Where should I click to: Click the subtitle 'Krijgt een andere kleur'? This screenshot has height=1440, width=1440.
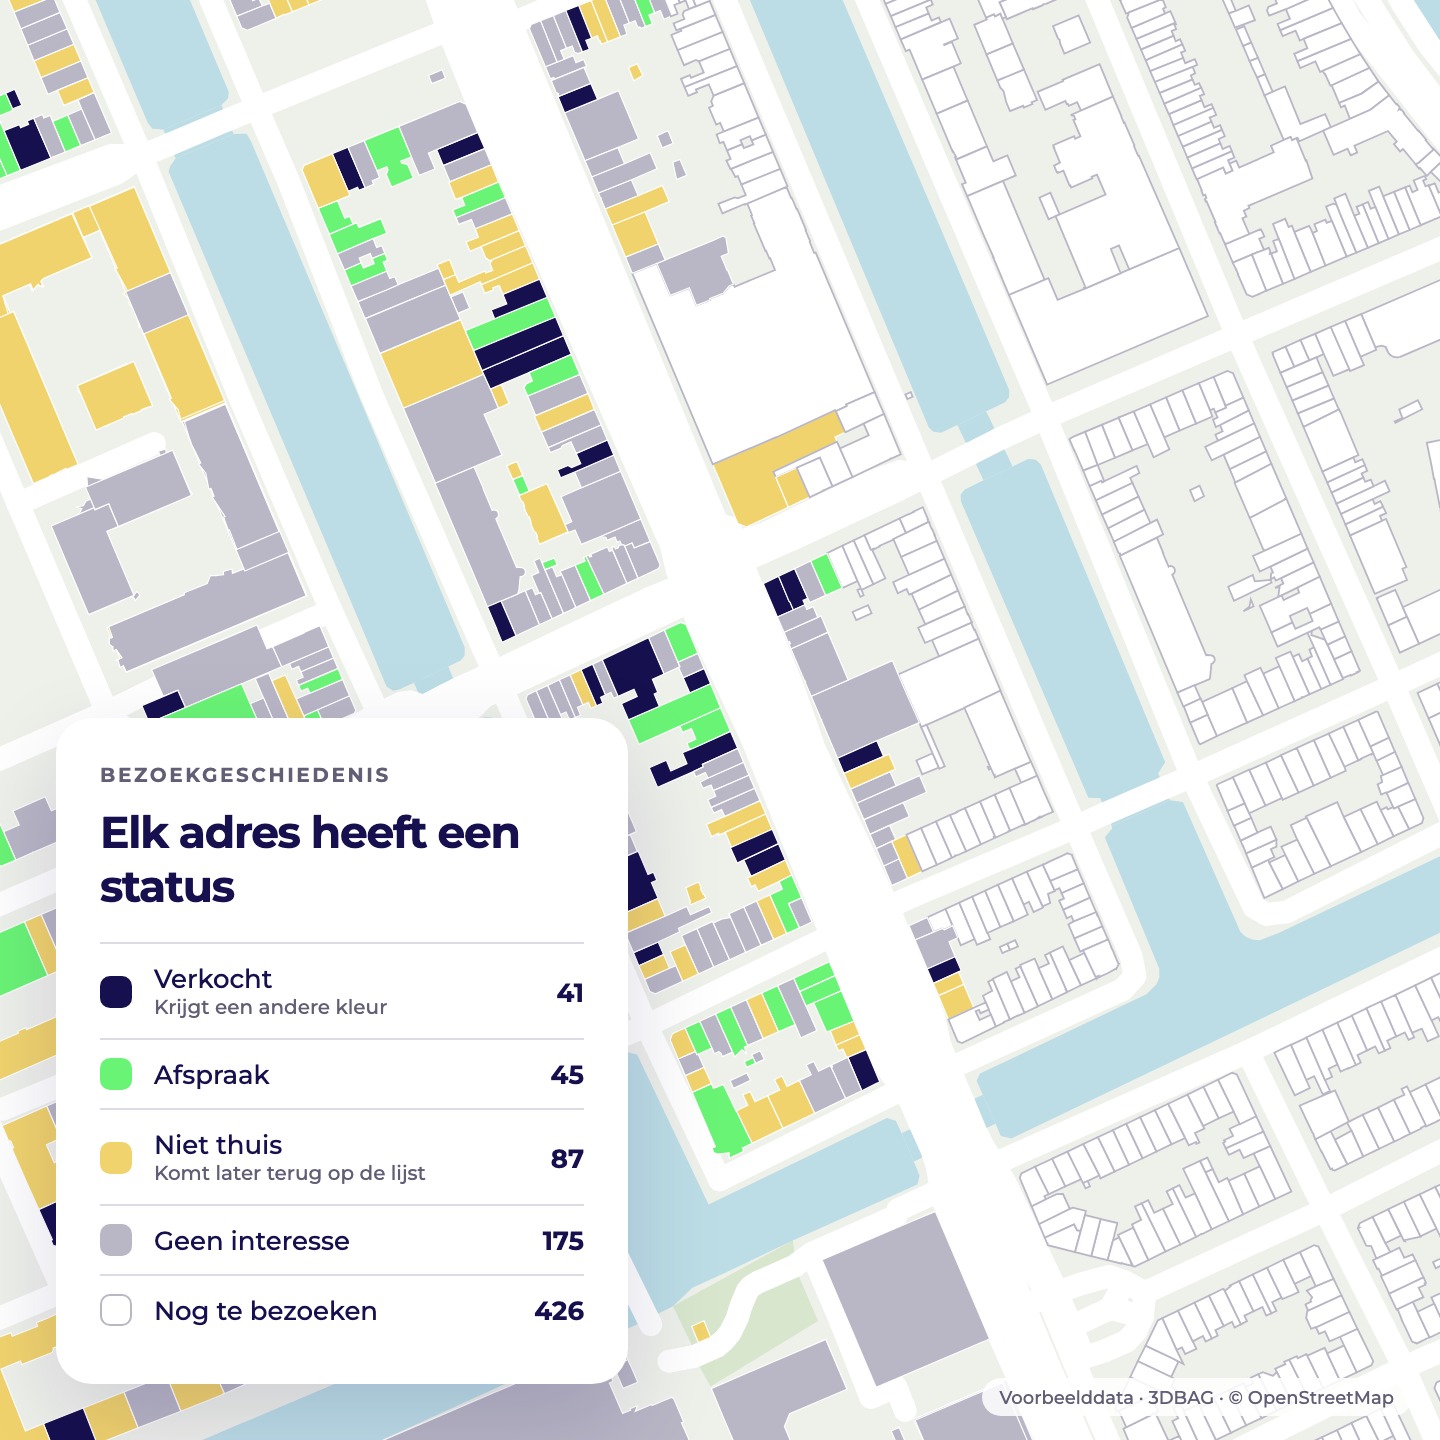click(270, 1007)
